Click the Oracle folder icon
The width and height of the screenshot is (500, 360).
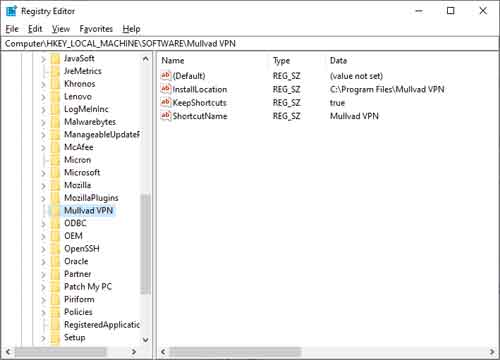click(x=55, y=262)
